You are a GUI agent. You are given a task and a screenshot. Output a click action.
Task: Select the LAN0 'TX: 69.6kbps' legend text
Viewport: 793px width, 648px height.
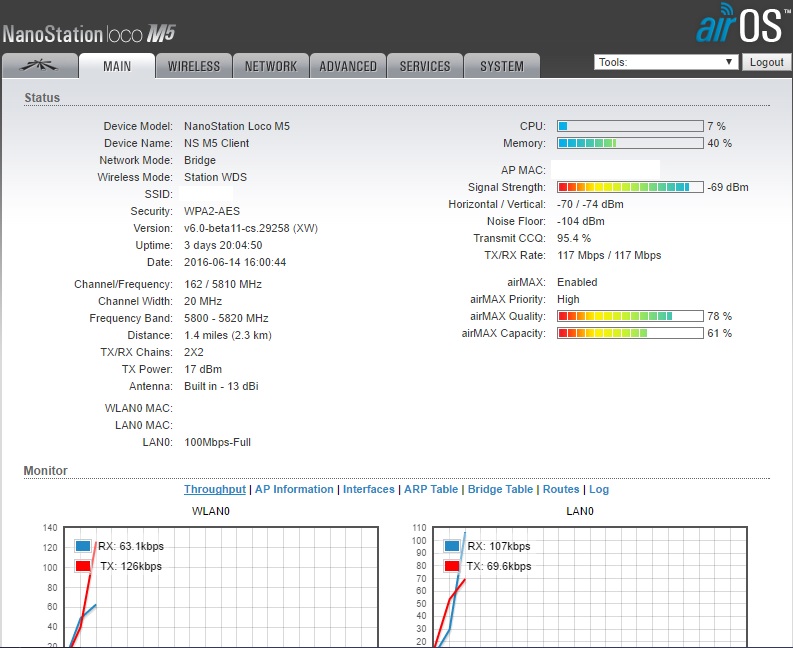499,566
